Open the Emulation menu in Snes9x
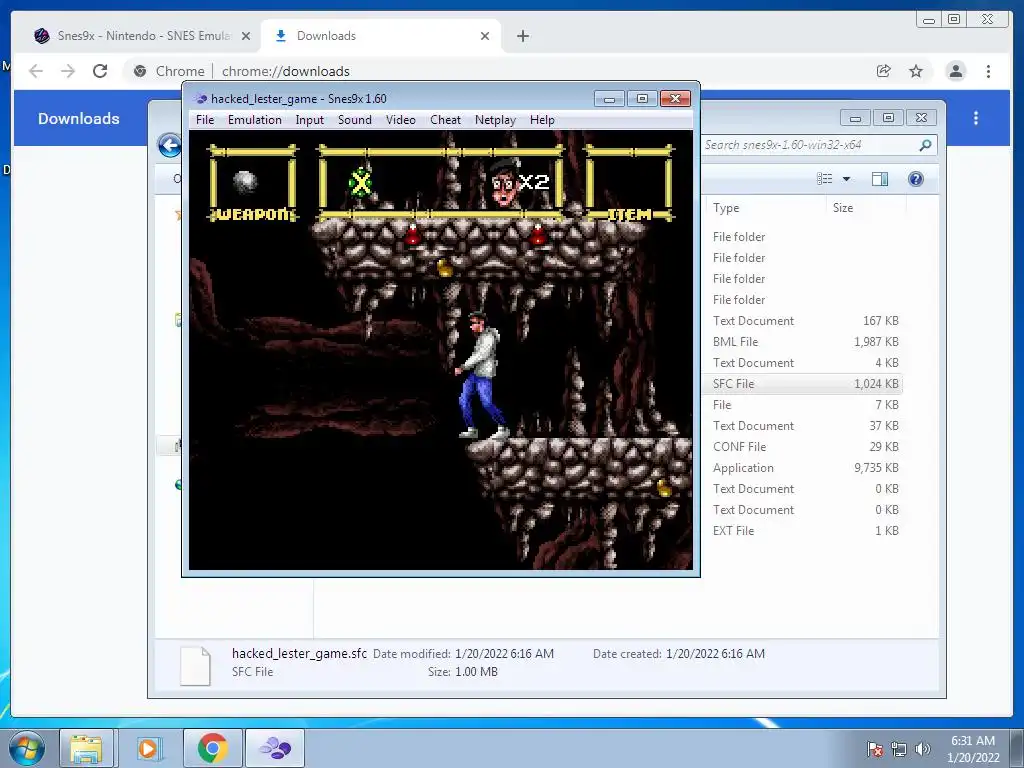The width and height of the screenshot is (1024, 768). pyautogui.click(x=254, y=120)
